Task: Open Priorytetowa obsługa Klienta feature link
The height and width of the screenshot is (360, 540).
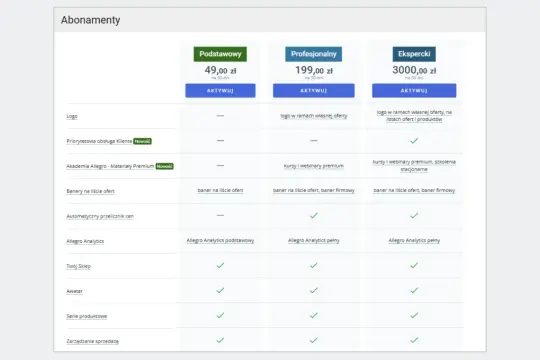Action: point(99,141)
